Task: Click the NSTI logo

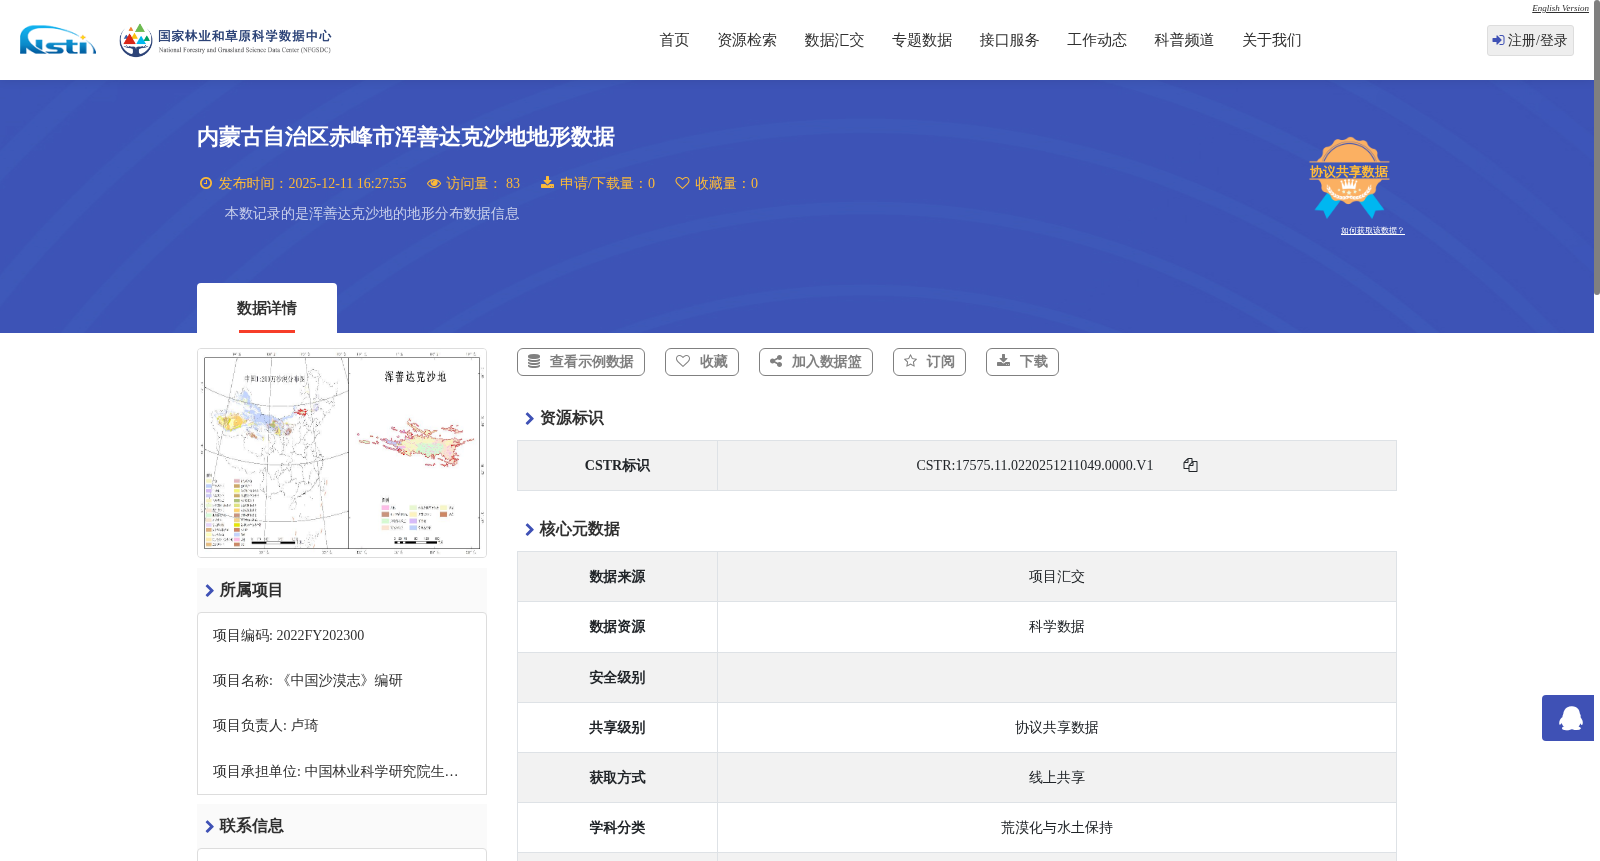Action: 58,40
